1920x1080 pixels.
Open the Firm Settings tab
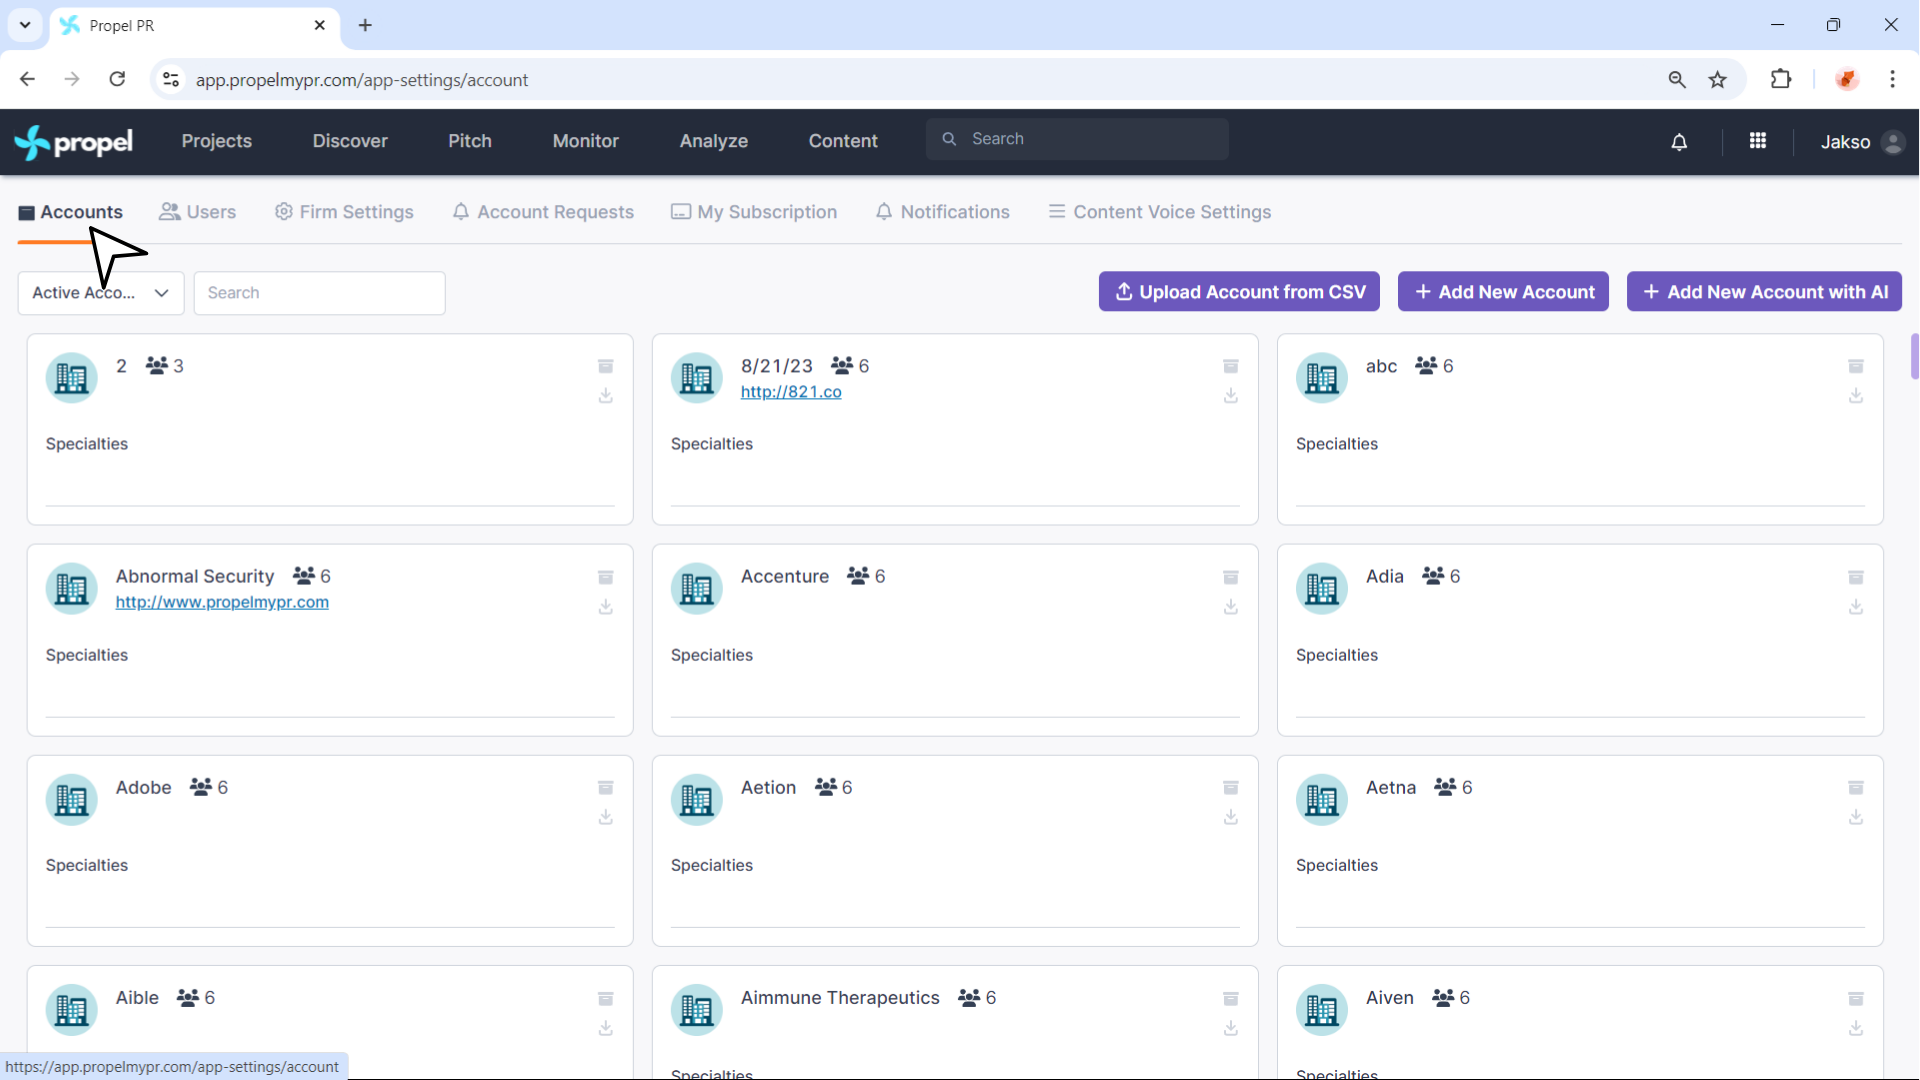coord(344,212)
